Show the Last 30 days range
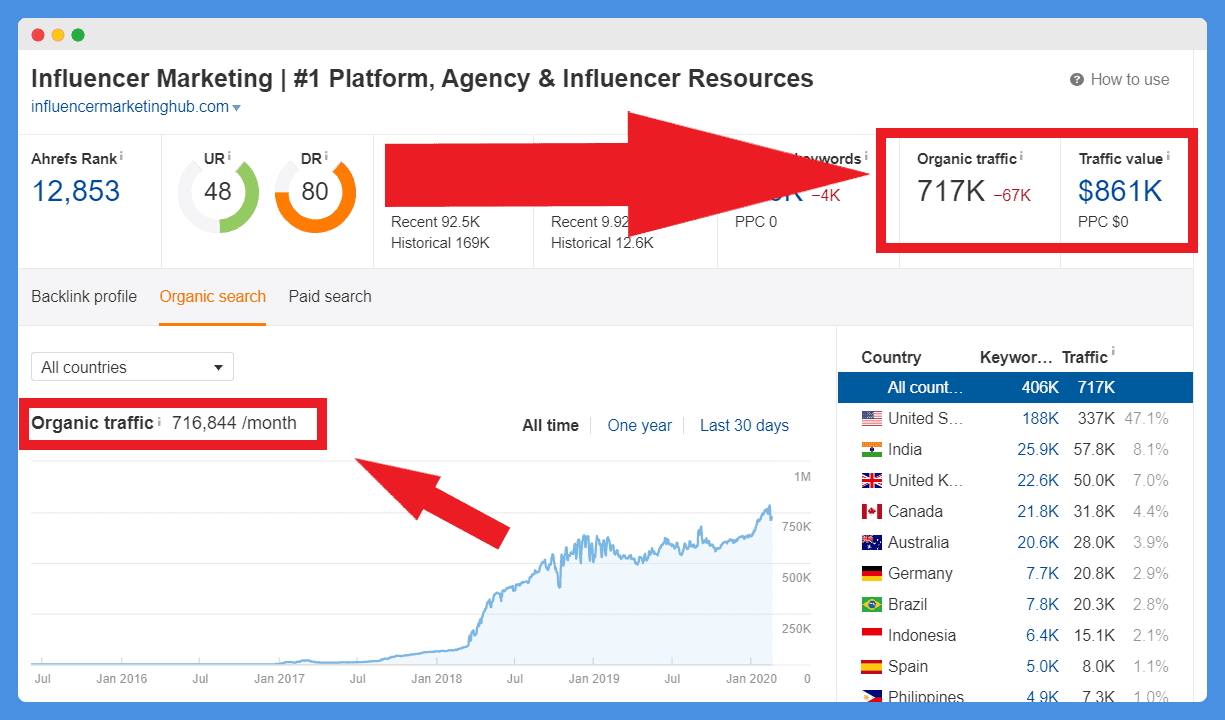 point(744,425)
